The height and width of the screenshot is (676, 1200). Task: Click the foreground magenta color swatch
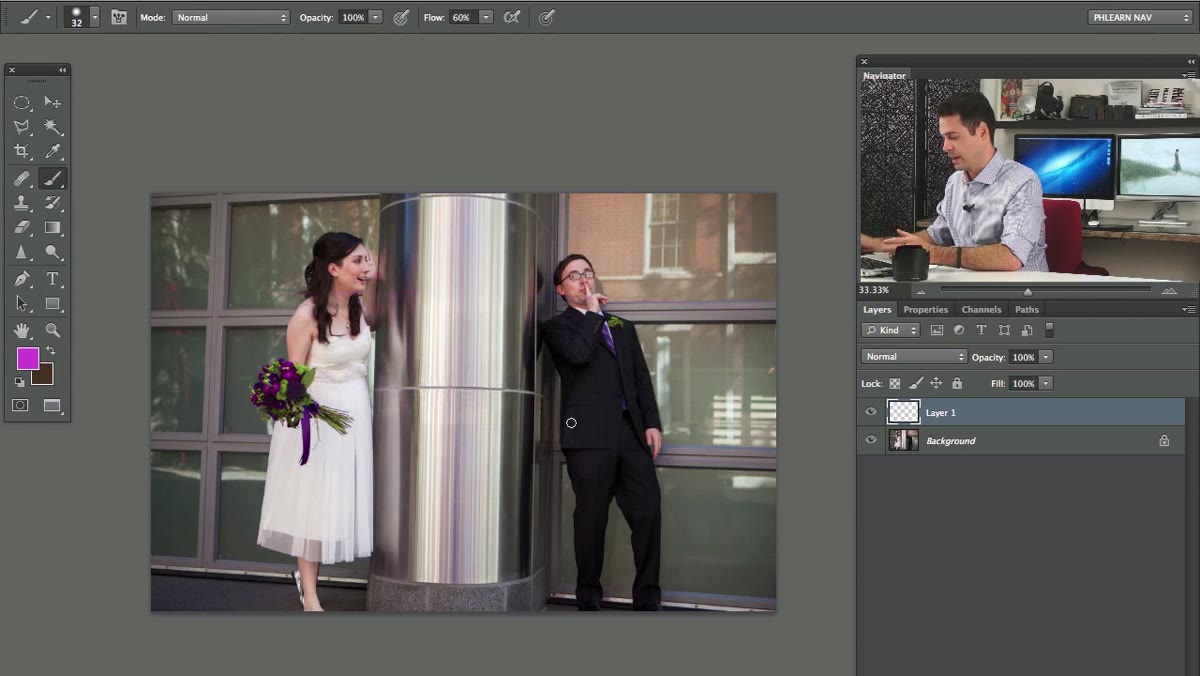(27, 358)
